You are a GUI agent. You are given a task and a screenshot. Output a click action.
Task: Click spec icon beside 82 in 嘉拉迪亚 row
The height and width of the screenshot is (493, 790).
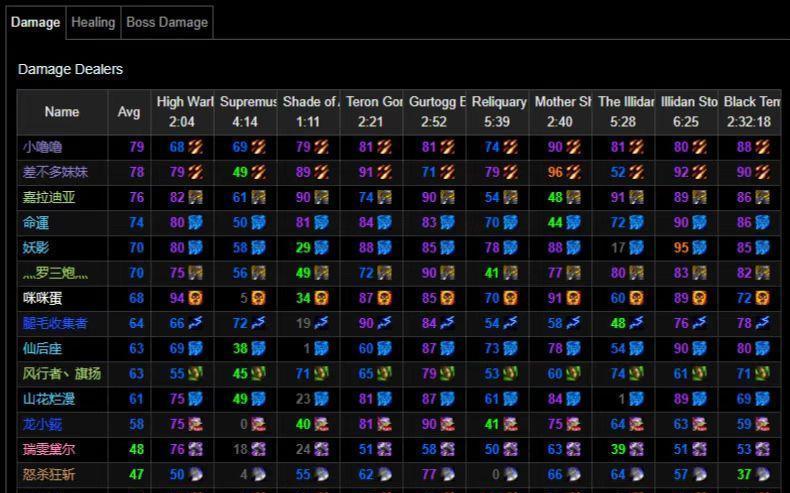pos(195,197)
